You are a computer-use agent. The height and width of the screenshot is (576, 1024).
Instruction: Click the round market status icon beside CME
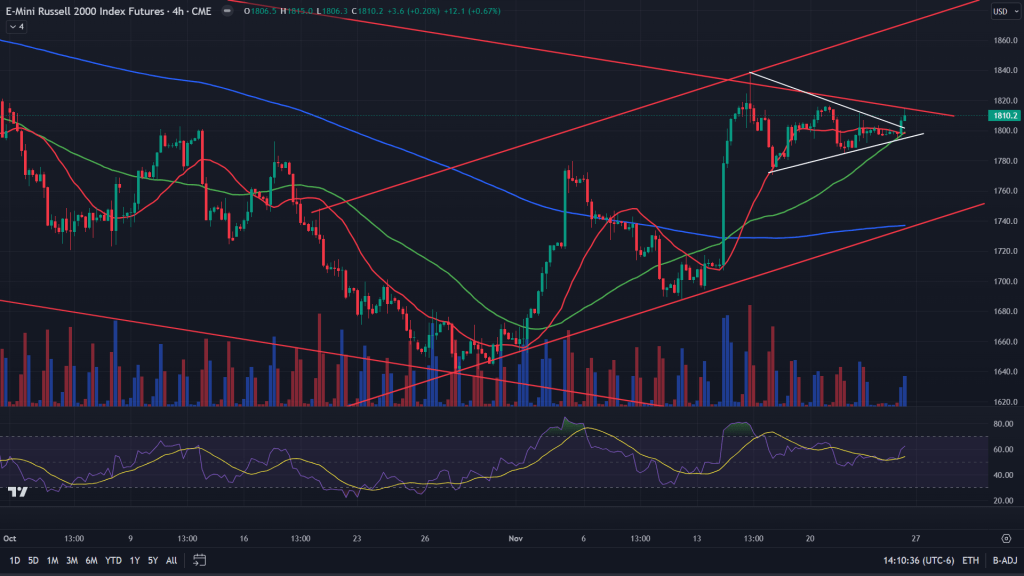point(225,11)
